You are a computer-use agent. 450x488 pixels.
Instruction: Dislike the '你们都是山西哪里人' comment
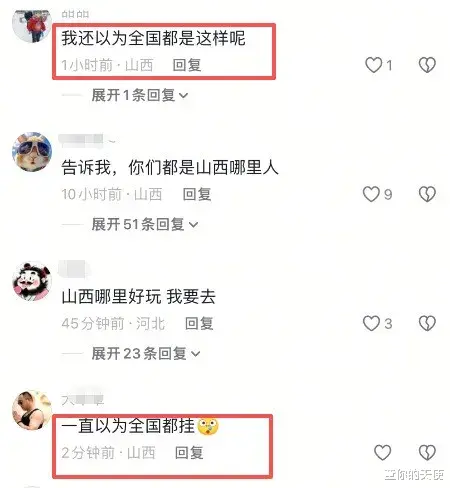coord(427,194)
